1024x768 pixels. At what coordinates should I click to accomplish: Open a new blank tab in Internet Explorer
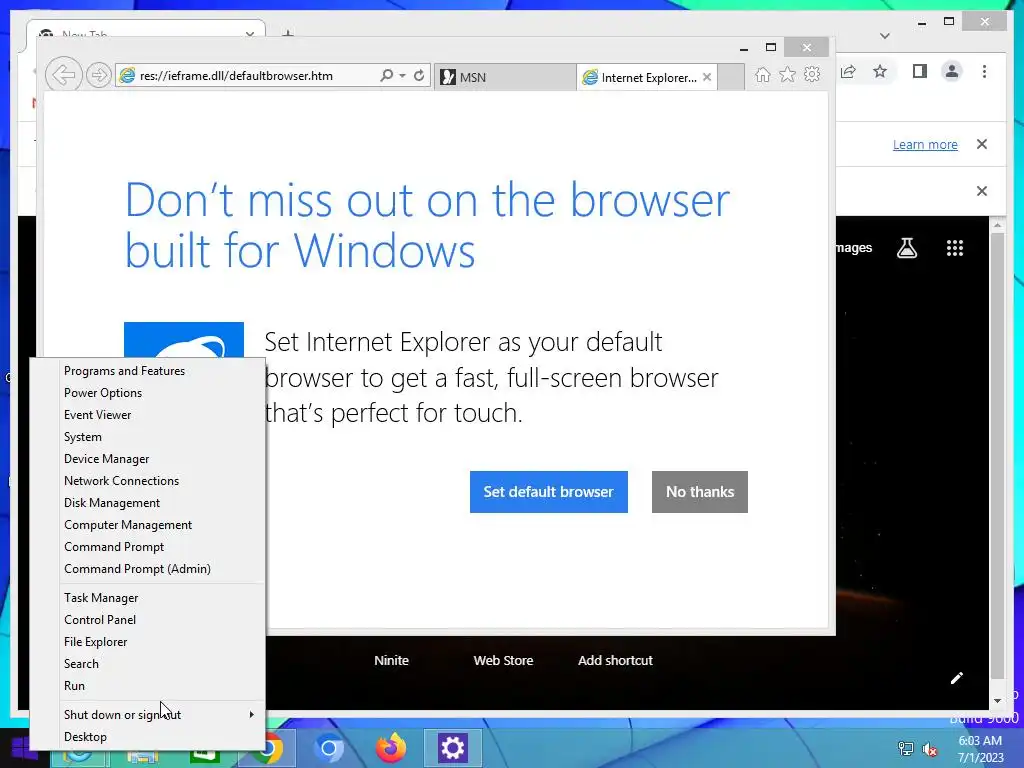[731, 77]
